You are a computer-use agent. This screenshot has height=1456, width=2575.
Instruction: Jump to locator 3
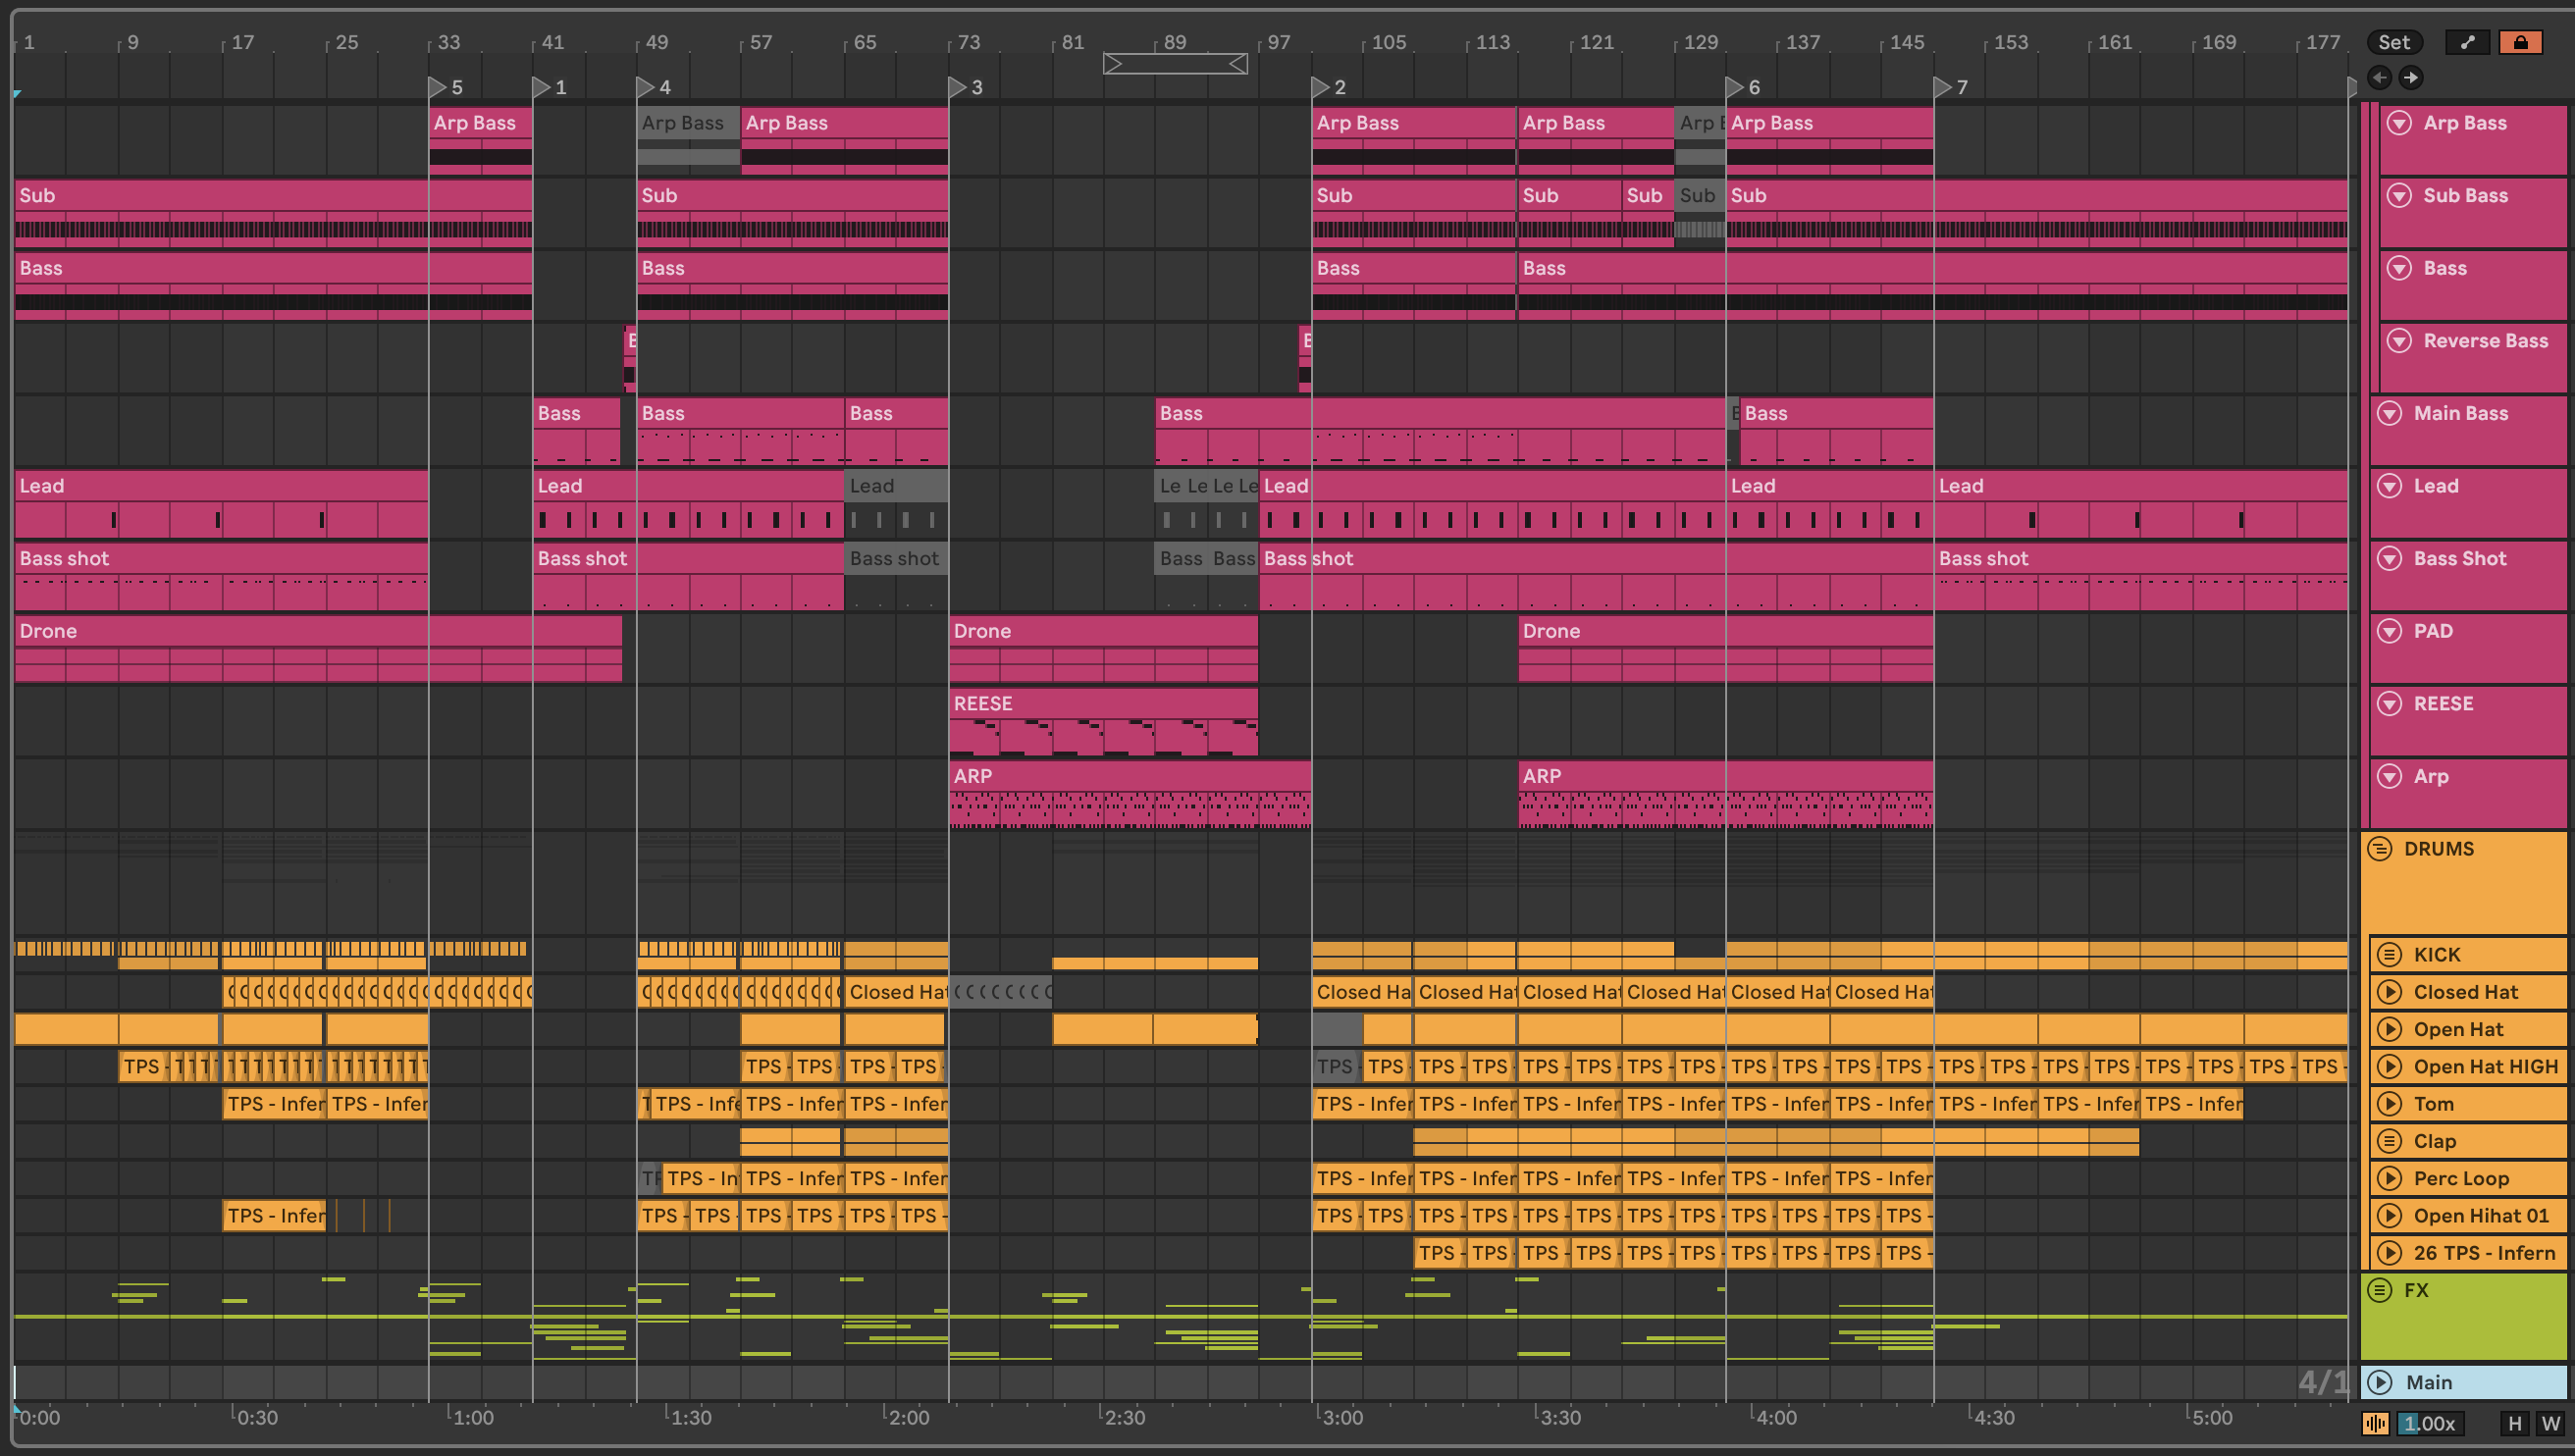tap(958, 87)
